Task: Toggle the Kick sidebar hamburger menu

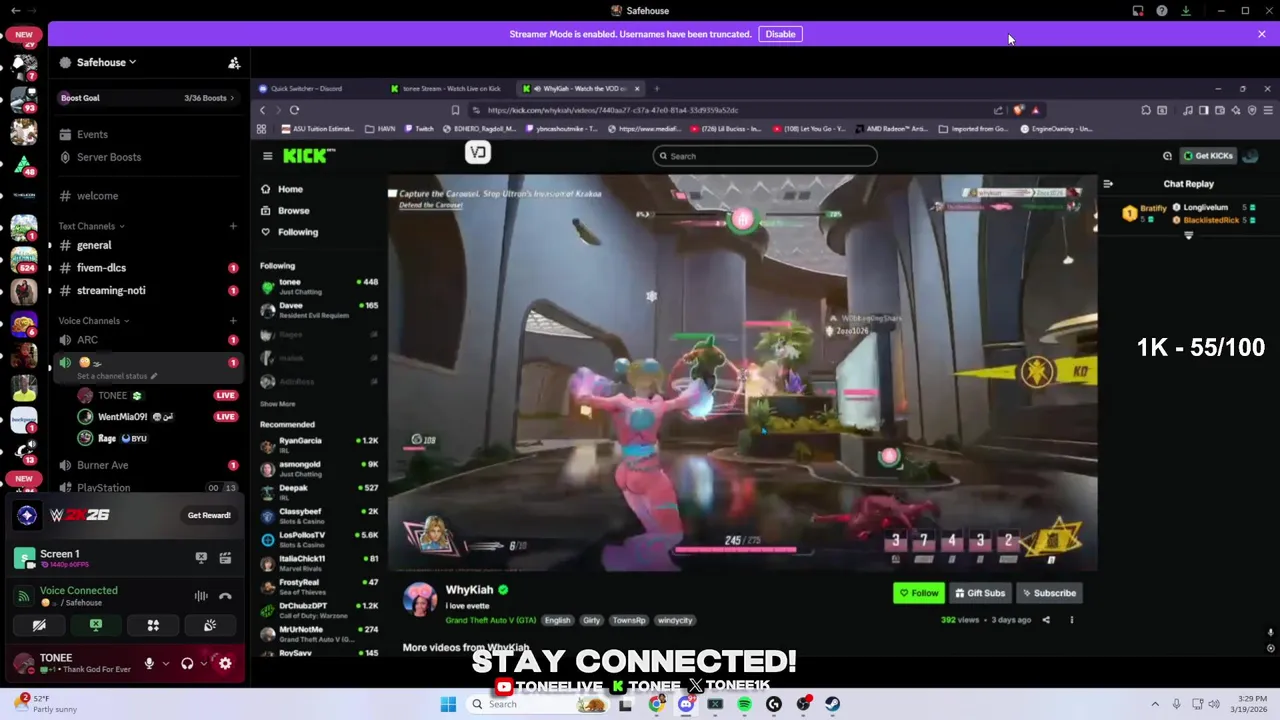Action: (267, 156)
